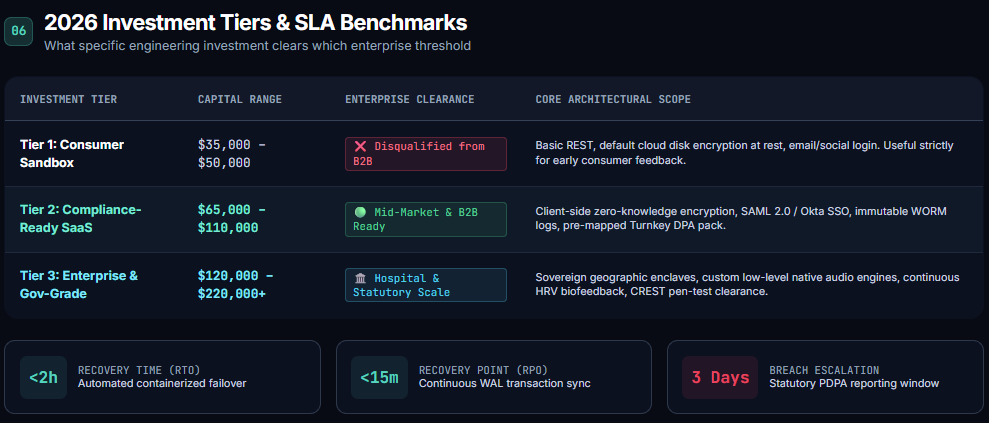The image size is (989, 423).
Task: Click Automated containerized failover text
Action: (x=162, y=383)
